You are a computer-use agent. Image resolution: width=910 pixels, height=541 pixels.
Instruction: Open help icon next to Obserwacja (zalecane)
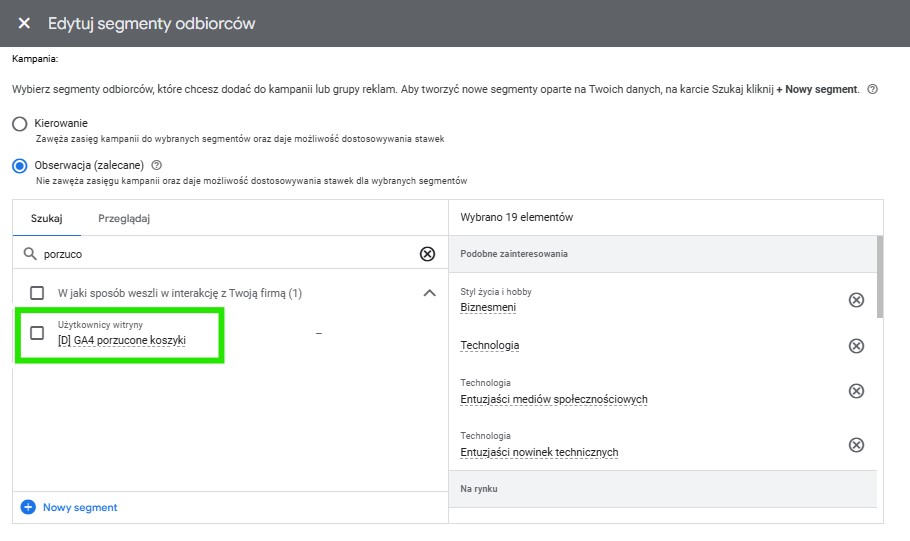click(x=156, y=165)
